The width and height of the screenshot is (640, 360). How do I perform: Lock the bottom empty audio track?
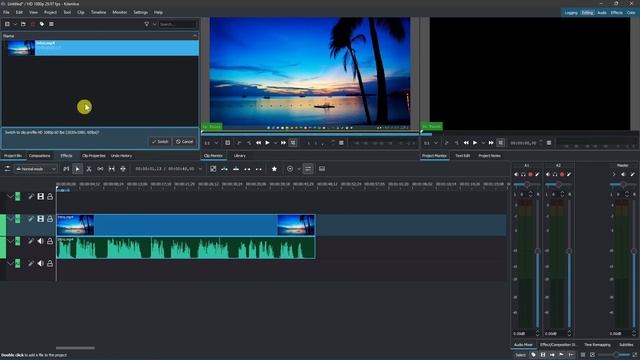(50, 264)
